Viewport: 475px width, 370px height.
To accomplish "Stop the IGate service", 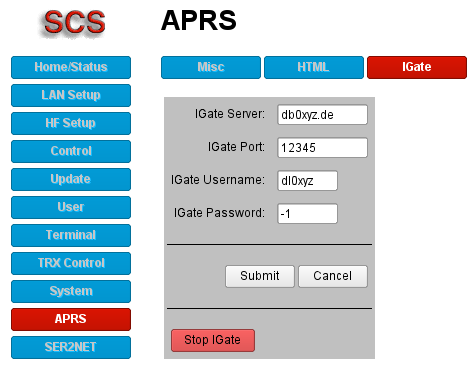I will (213, 340).
